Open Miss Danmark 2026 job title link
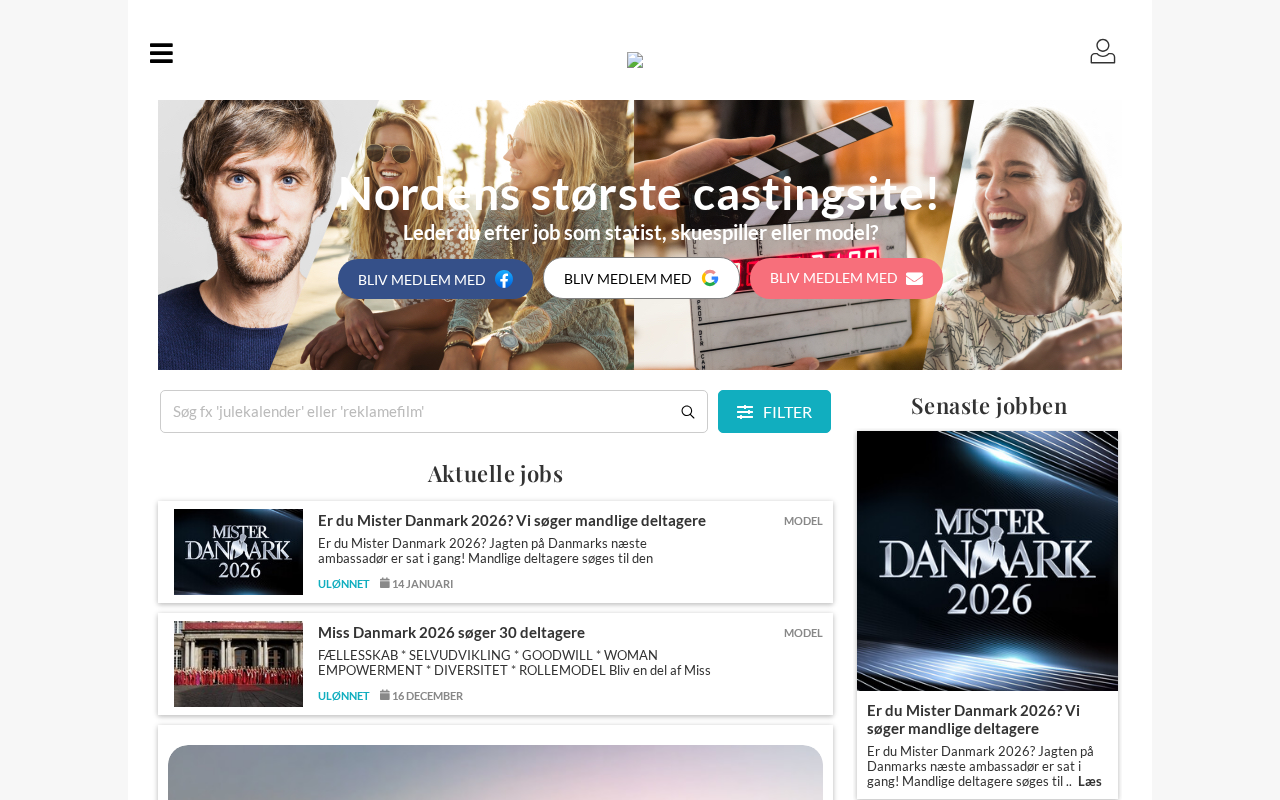 coord(451,632)
